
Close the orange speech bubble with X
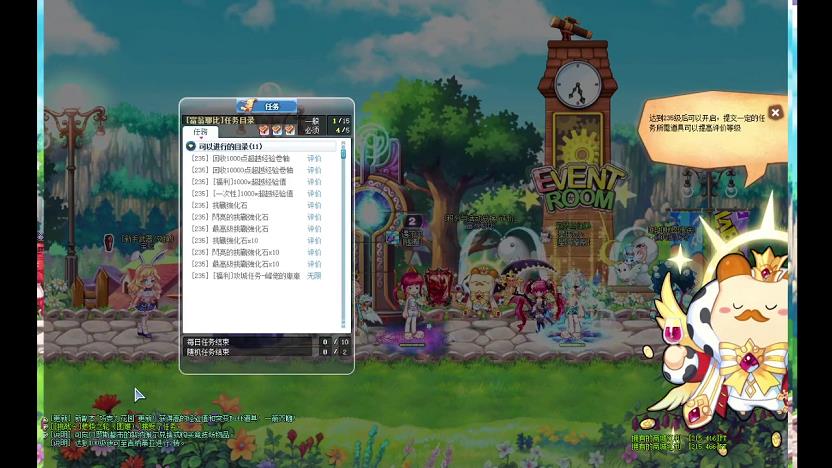[x=775, y=112]
